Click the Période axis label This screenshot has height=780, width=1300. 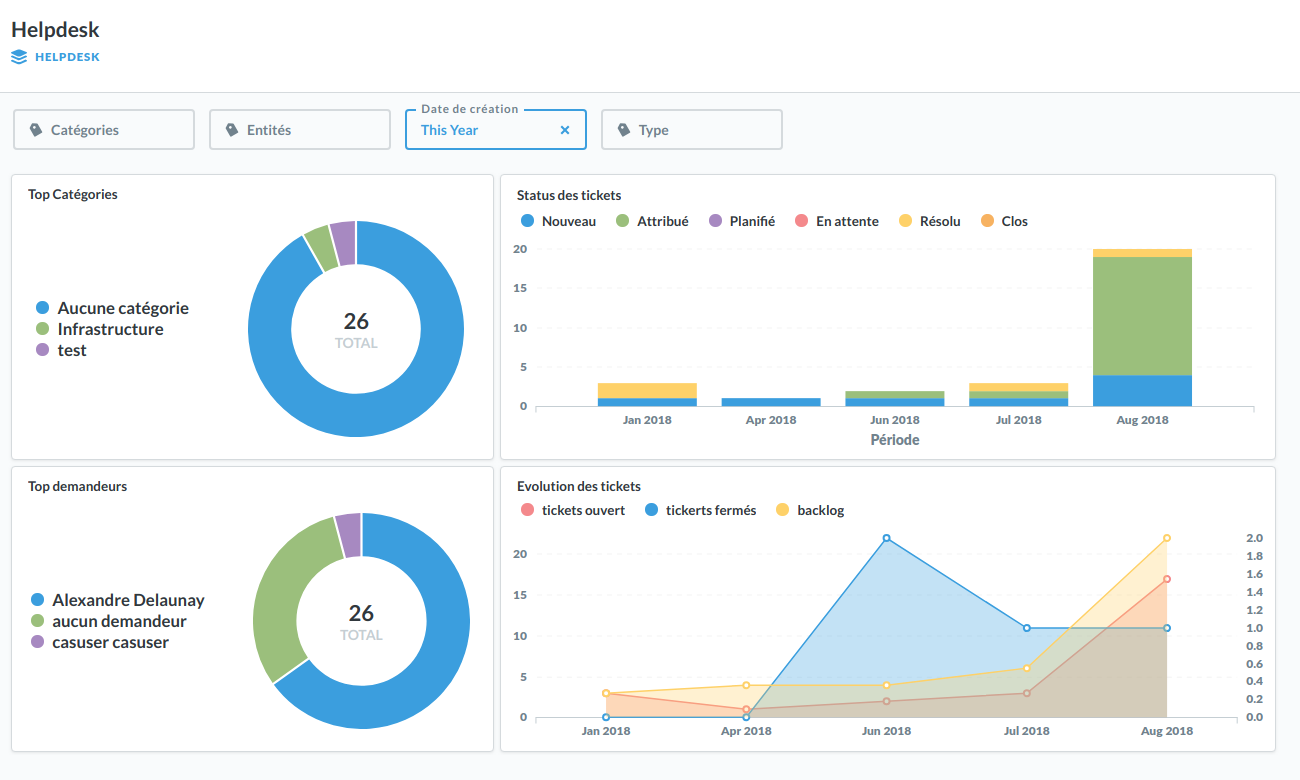[895, 440]
